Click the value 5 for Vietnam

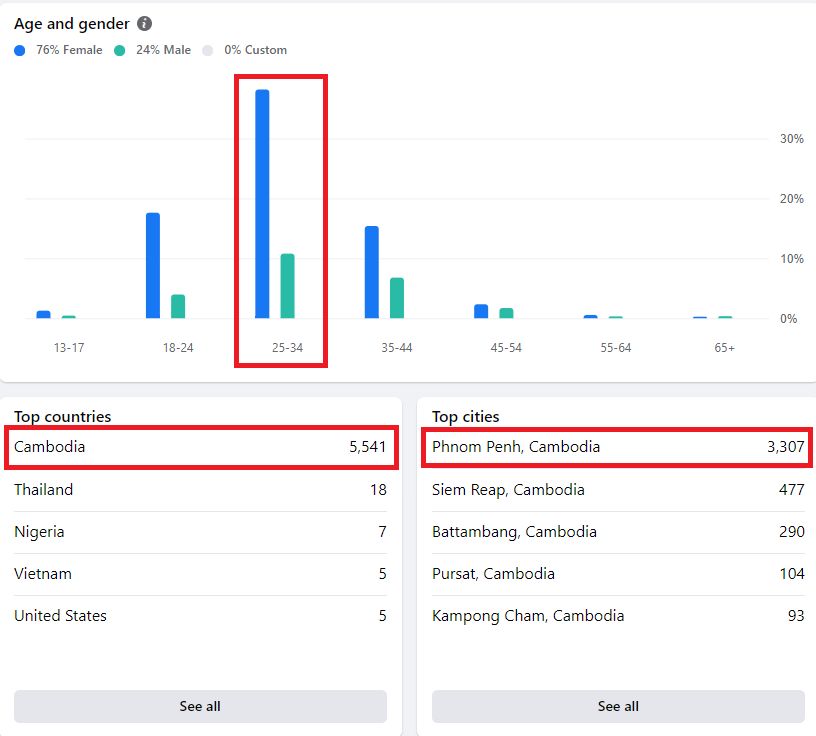pos(382,574)
